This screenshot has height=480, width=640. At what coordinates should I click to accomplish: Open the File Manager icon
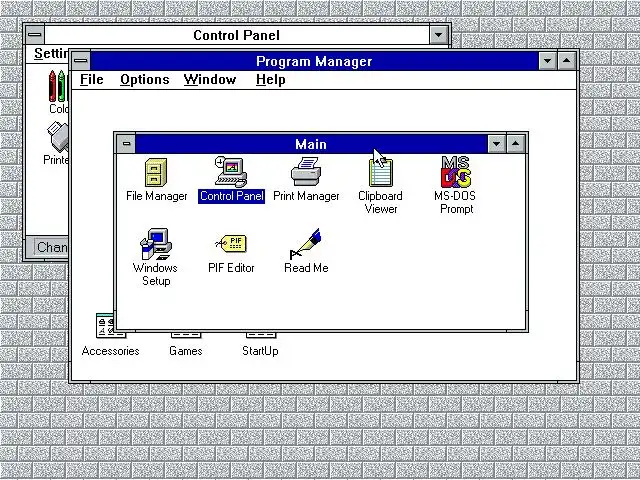coord(156,180)
